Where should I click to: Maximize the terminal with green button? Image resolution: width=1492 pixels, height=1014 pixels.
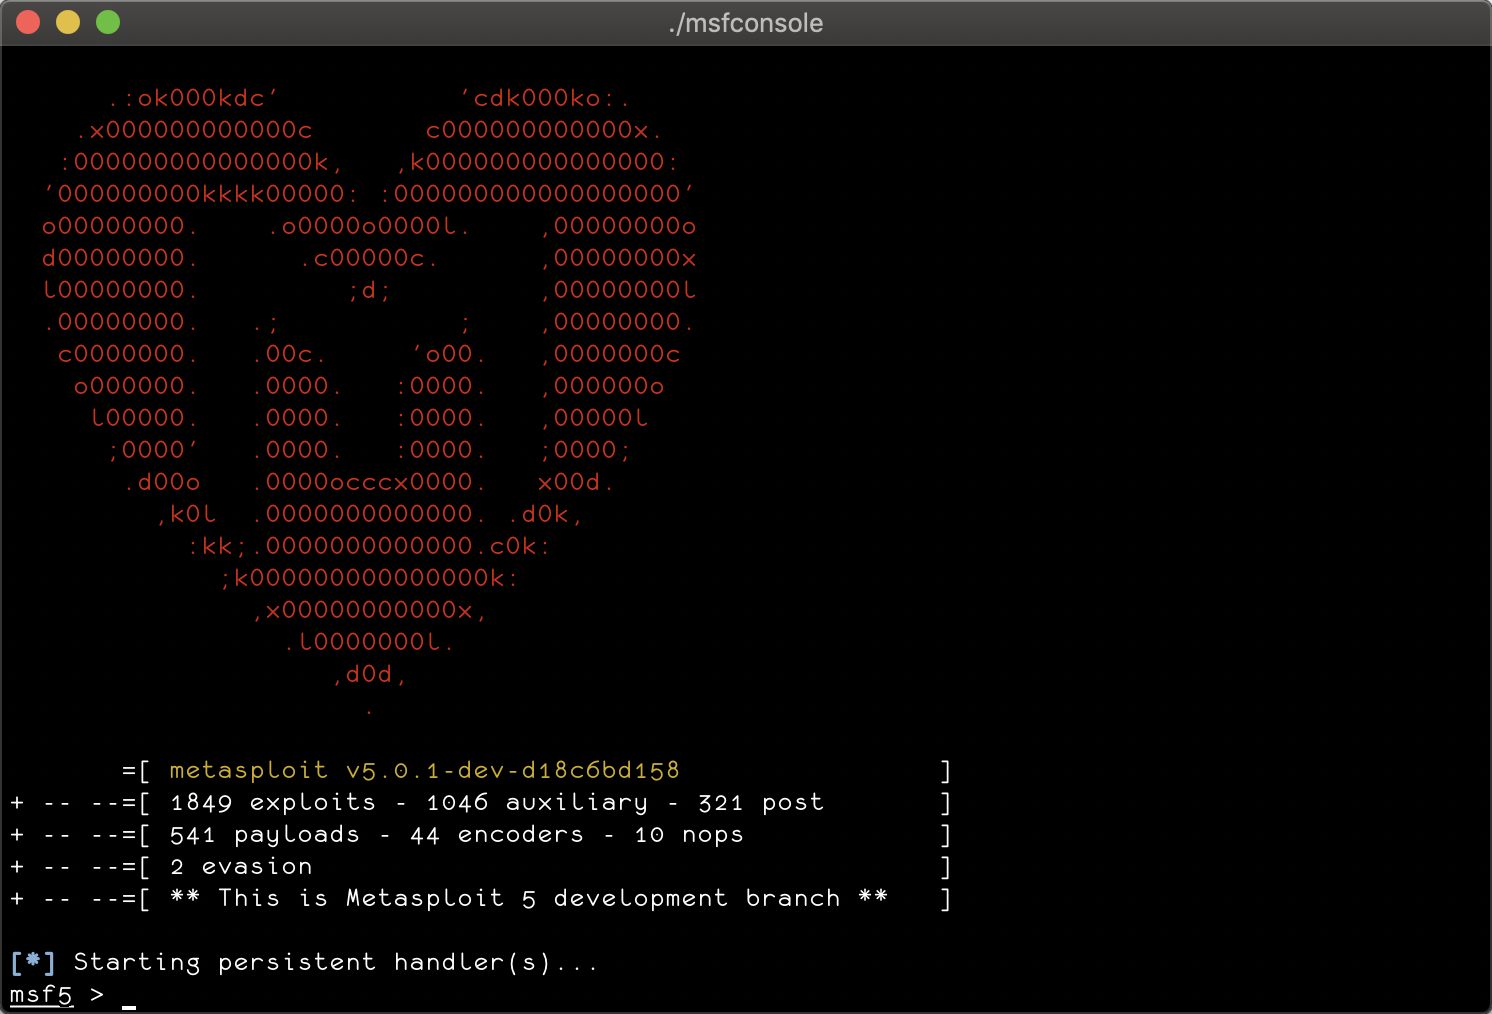pos(108,22)
